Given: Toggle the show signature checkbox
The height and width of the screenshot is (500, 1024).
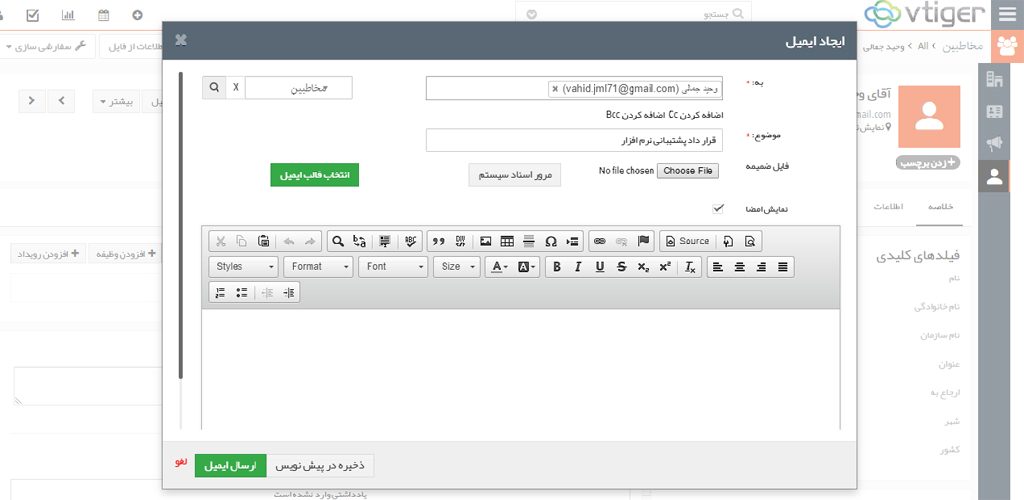Looking at the screenshot, I should 717,209.
